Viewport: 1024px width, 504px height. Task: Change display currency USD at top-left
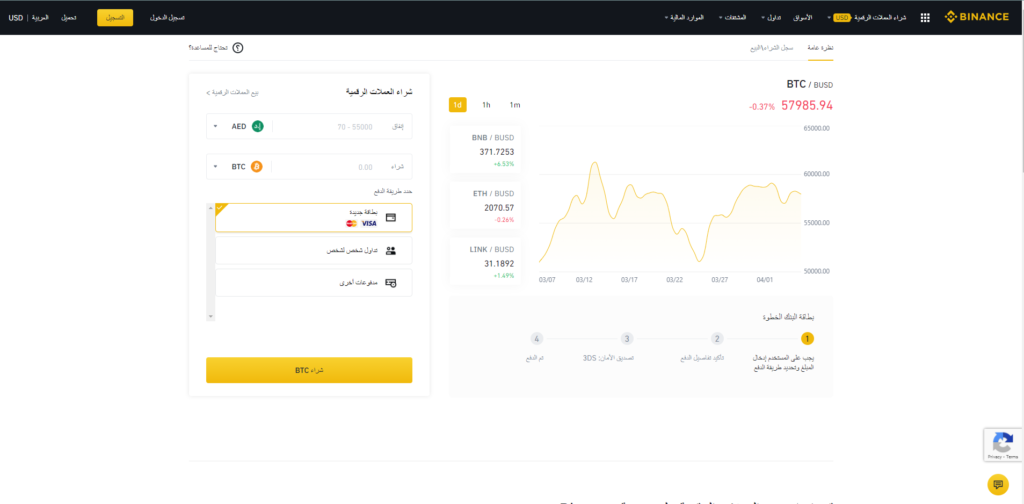[x=16, y=18]
